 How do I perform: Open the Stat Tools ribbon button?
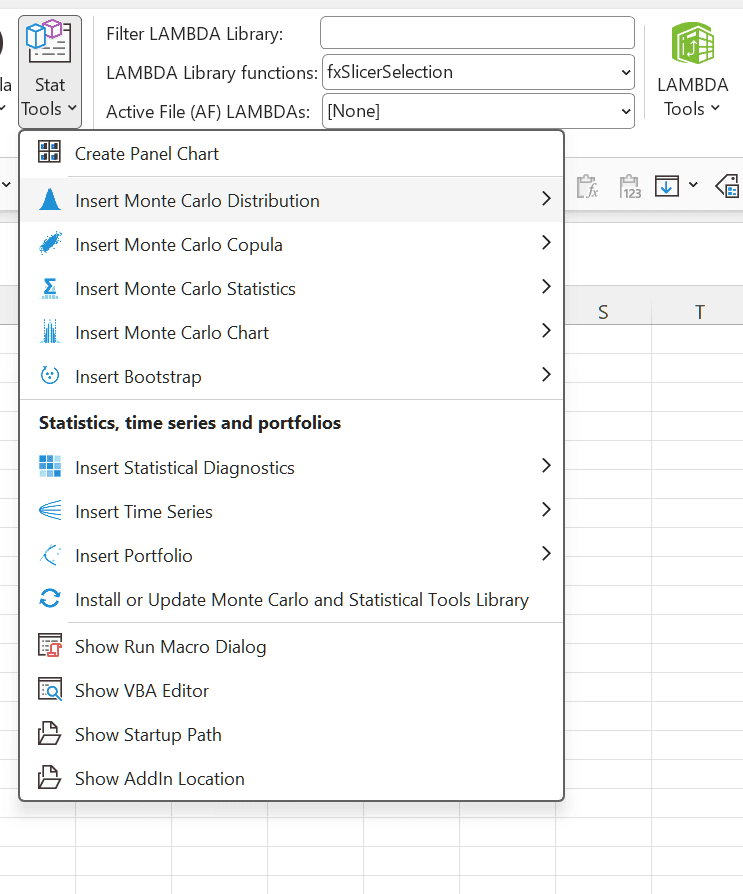[x=50, y=71]
